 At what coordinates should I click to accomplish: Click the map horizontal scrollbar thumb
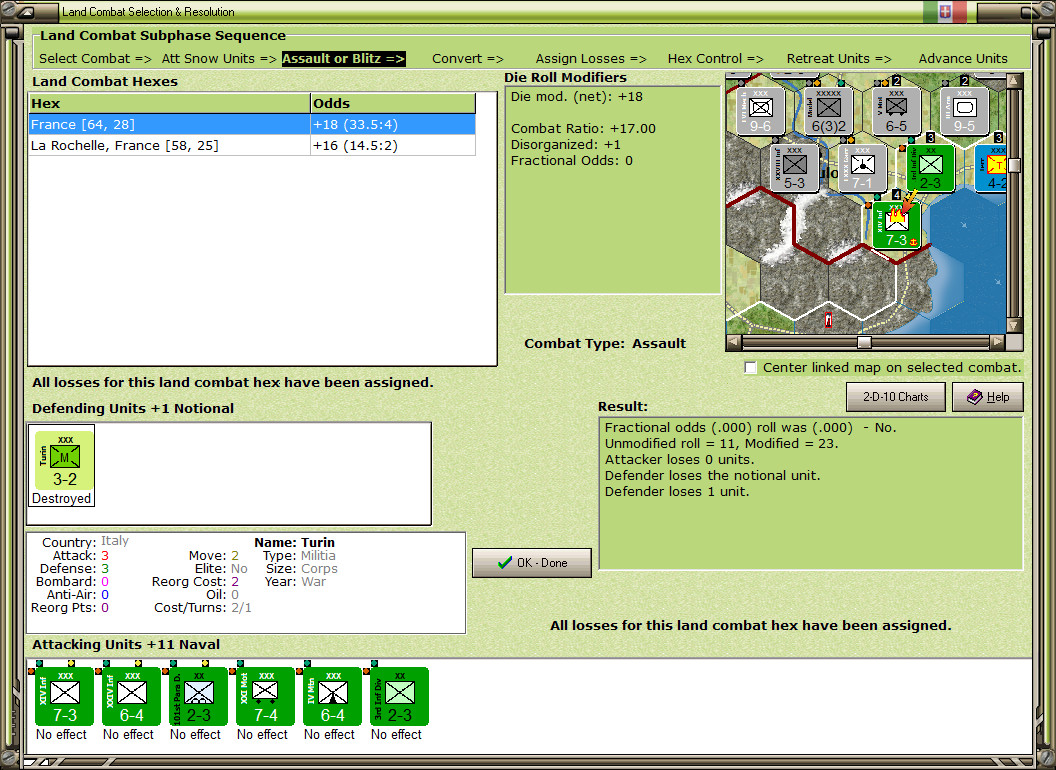(x=864, y=342)
